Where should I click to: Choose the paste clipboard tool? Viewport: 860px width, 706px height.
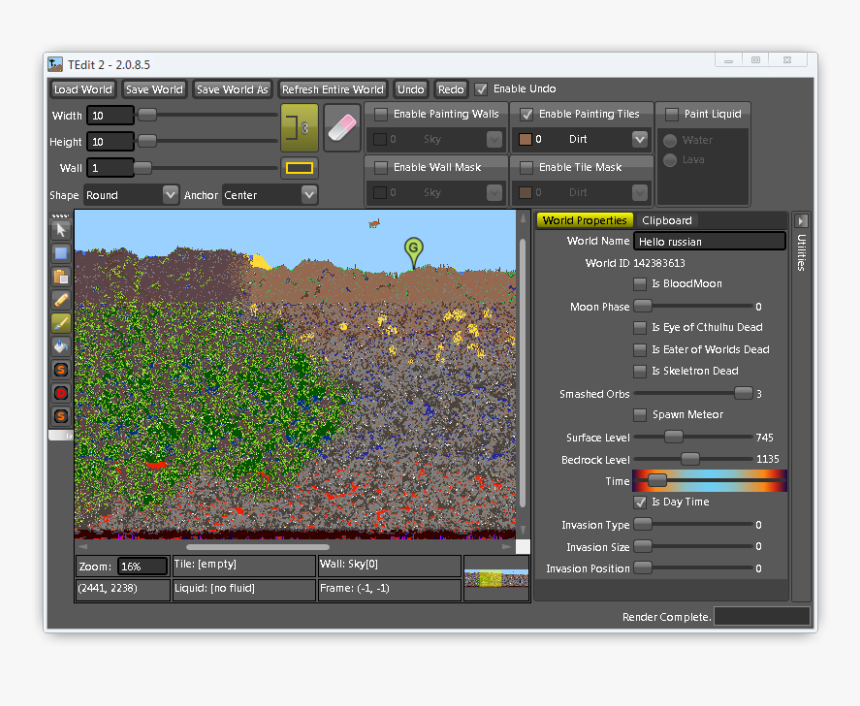coord(61,277)
